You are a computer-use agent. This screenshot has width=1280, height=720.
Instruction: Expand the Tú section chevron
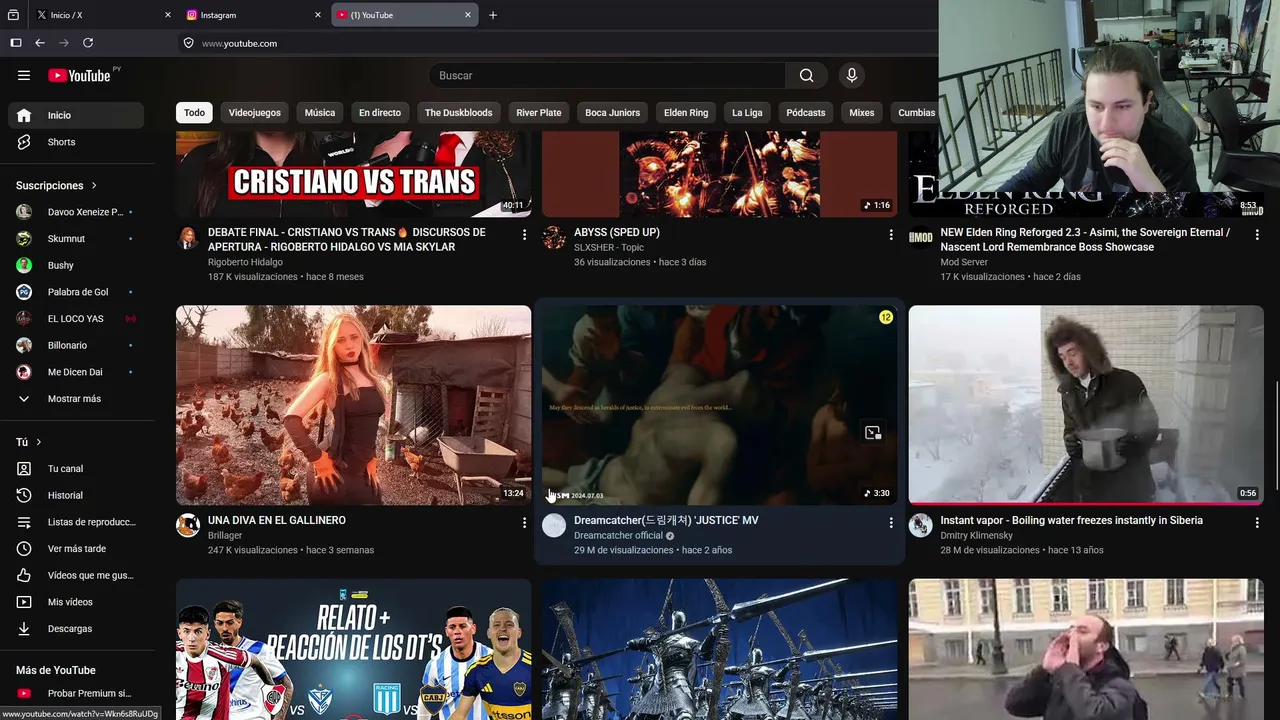tap(39, 442)
